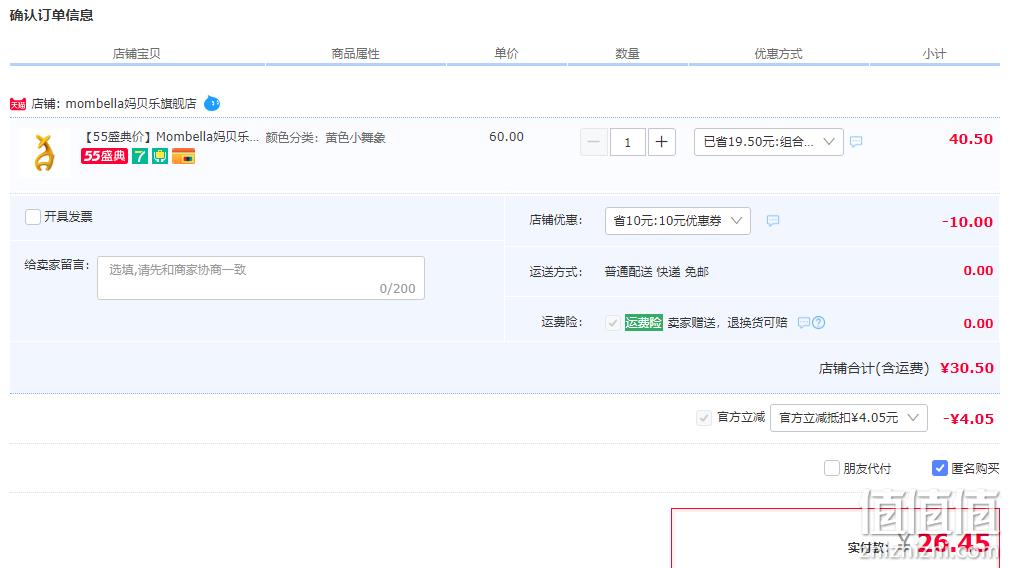The image size is (1009, 568).
Task: Decrease item quantity with minus button
Action: pos(594,142)
